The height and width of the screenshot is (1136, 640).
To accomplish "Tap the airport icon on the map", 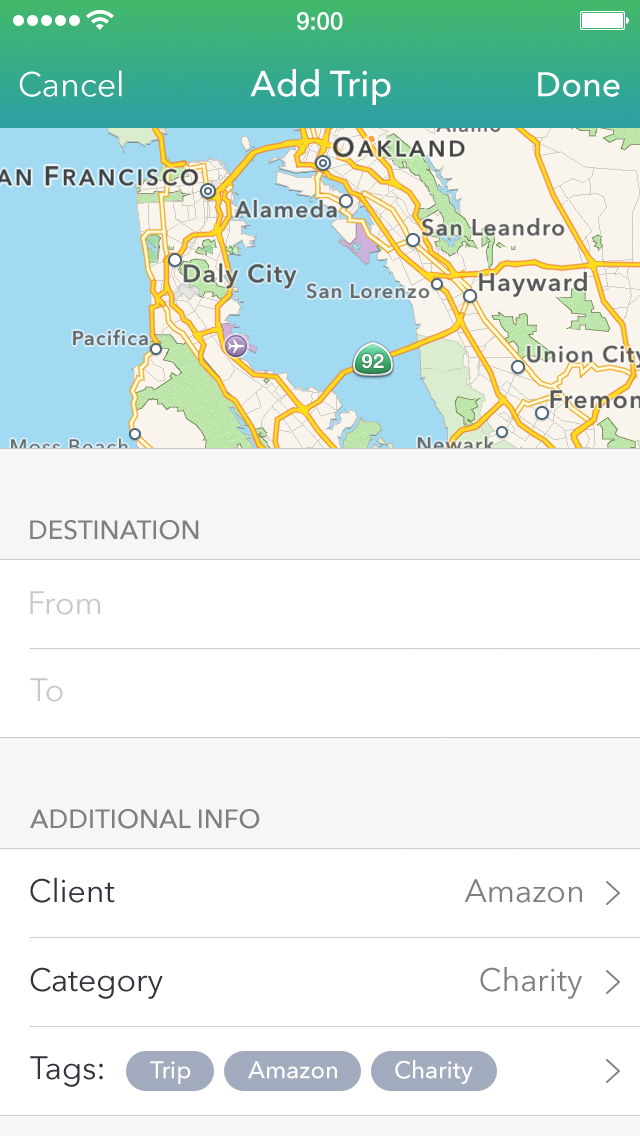I will pyautogui.click(x=236, y=346).
